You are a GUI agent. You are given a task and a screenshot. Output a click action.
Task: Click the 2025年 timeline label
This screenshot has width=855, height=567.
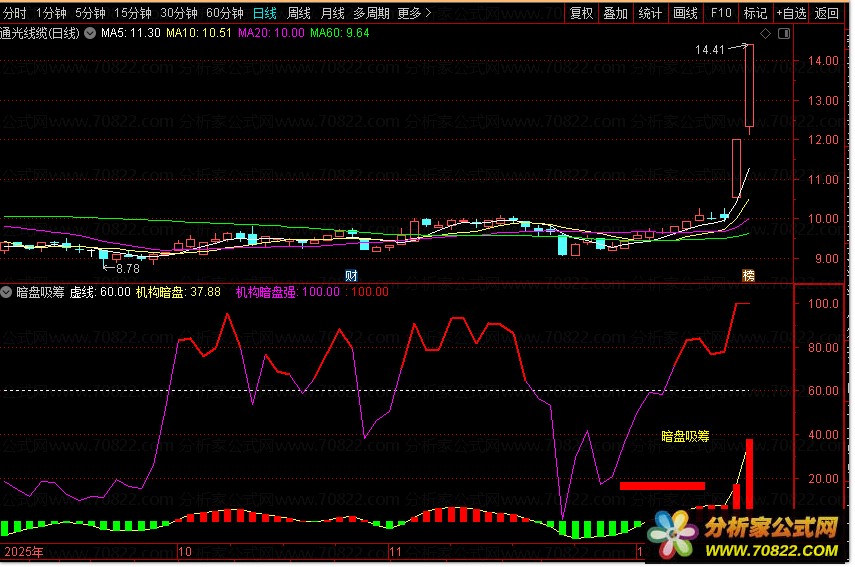pos(24,552)
